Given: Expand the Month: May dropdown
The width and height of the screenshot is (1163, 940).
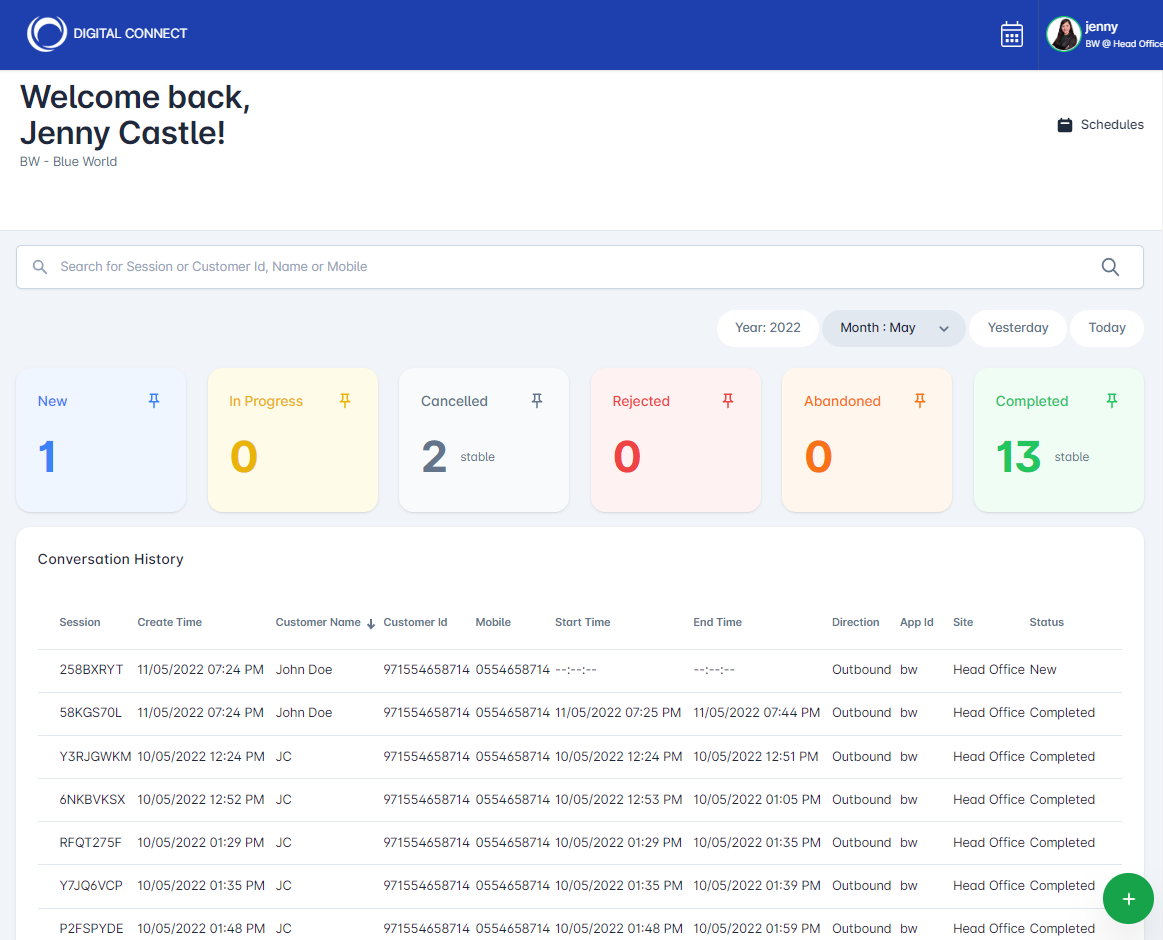Looking at the screenshot, I should coord(893,328).
